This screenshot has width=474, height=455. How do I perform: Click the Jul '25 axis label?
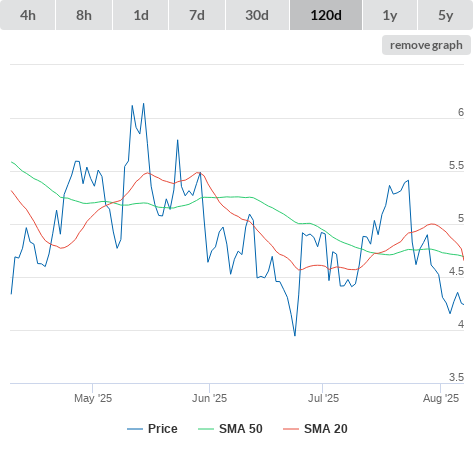pyautogui.click(x=323, y=398)
